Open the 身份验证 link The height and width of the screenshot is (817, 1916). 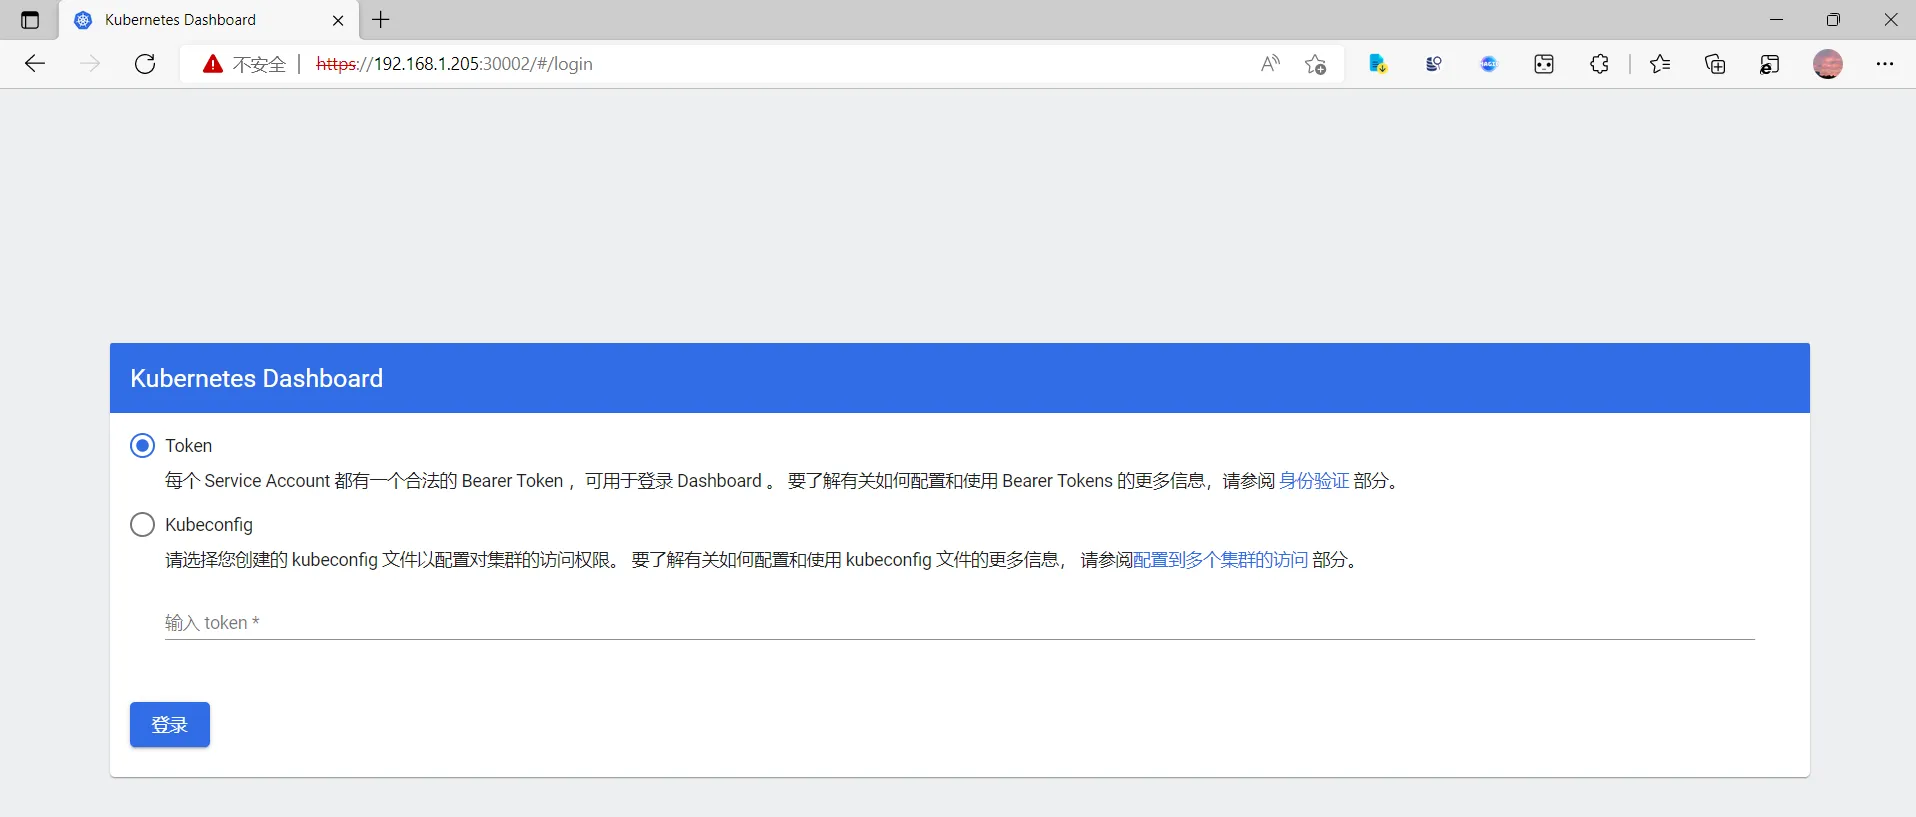click(x=1314, y=481)
